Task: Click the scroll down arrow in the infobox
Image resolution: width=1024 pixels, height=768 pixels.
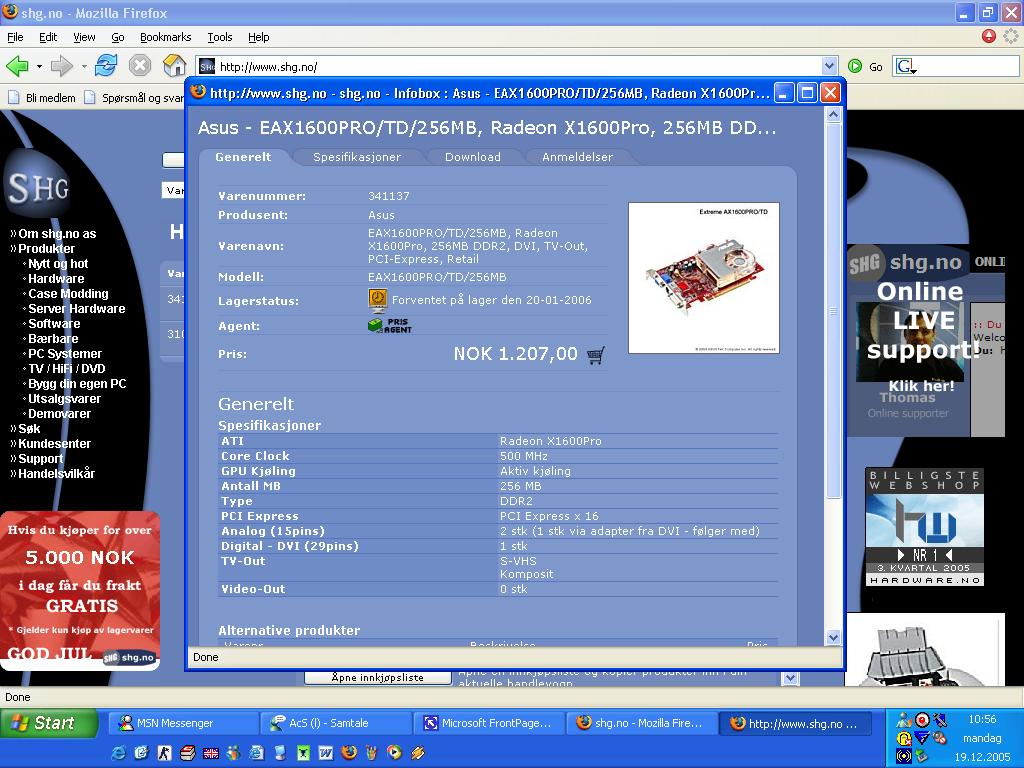Action: click(833, 637)
